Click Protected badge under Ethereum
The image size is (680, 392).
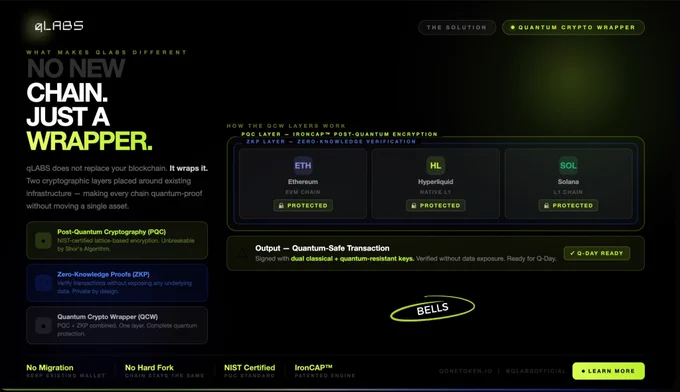click(303, 205)
